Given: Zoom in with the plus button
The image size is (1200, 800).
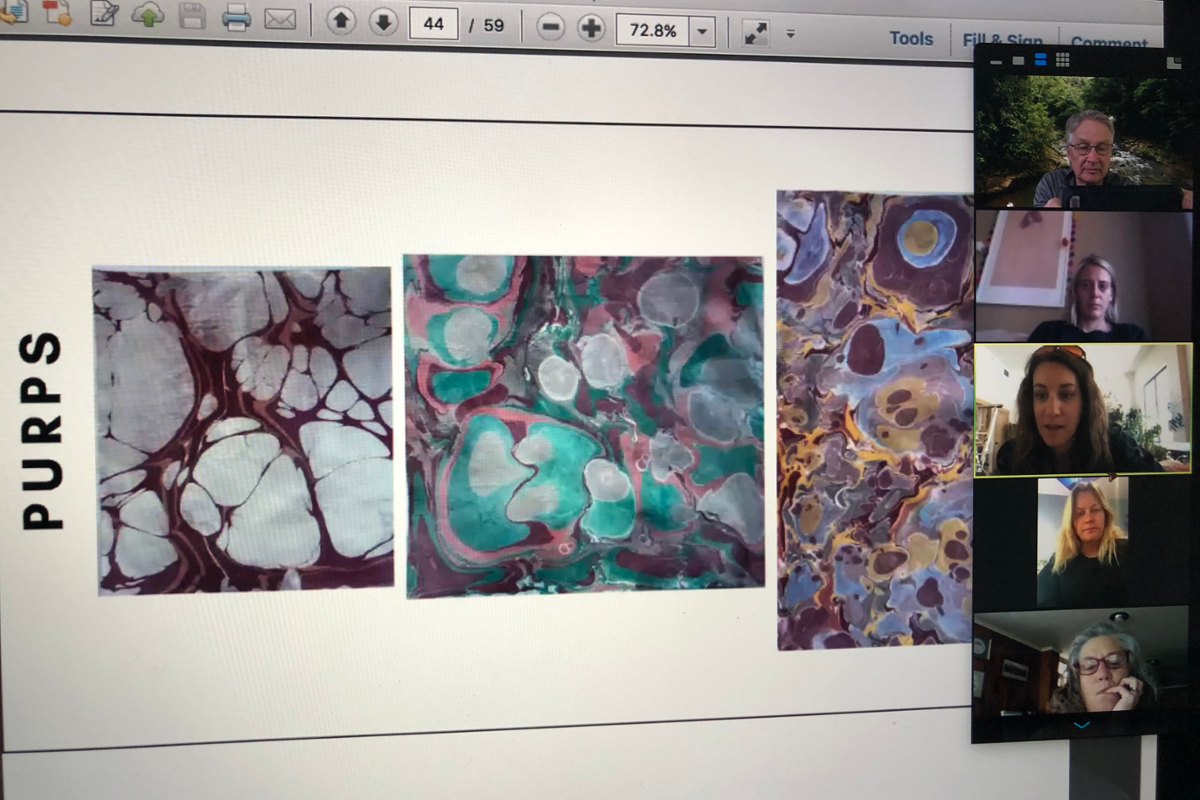Looking at the screenshot, I should tap(592, 28).
